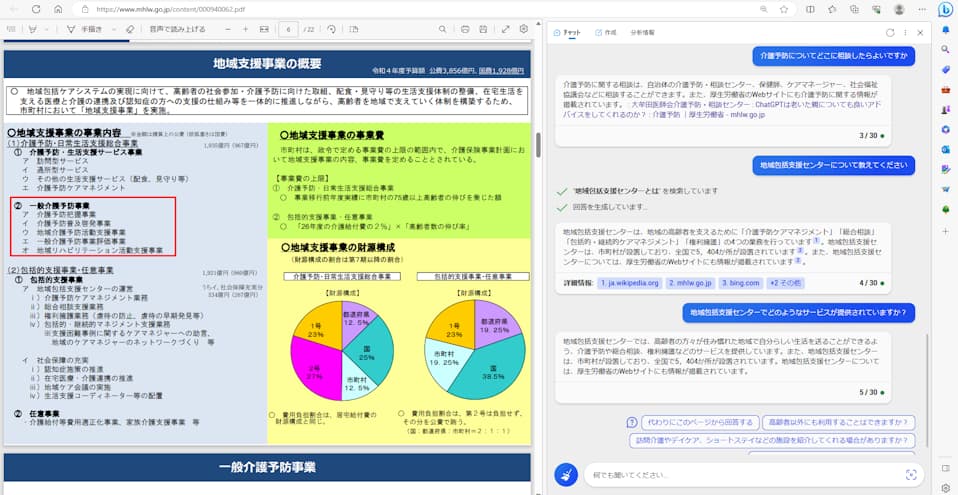Click the 代わりにこのページから回答する suggestion

pos(701,422)
